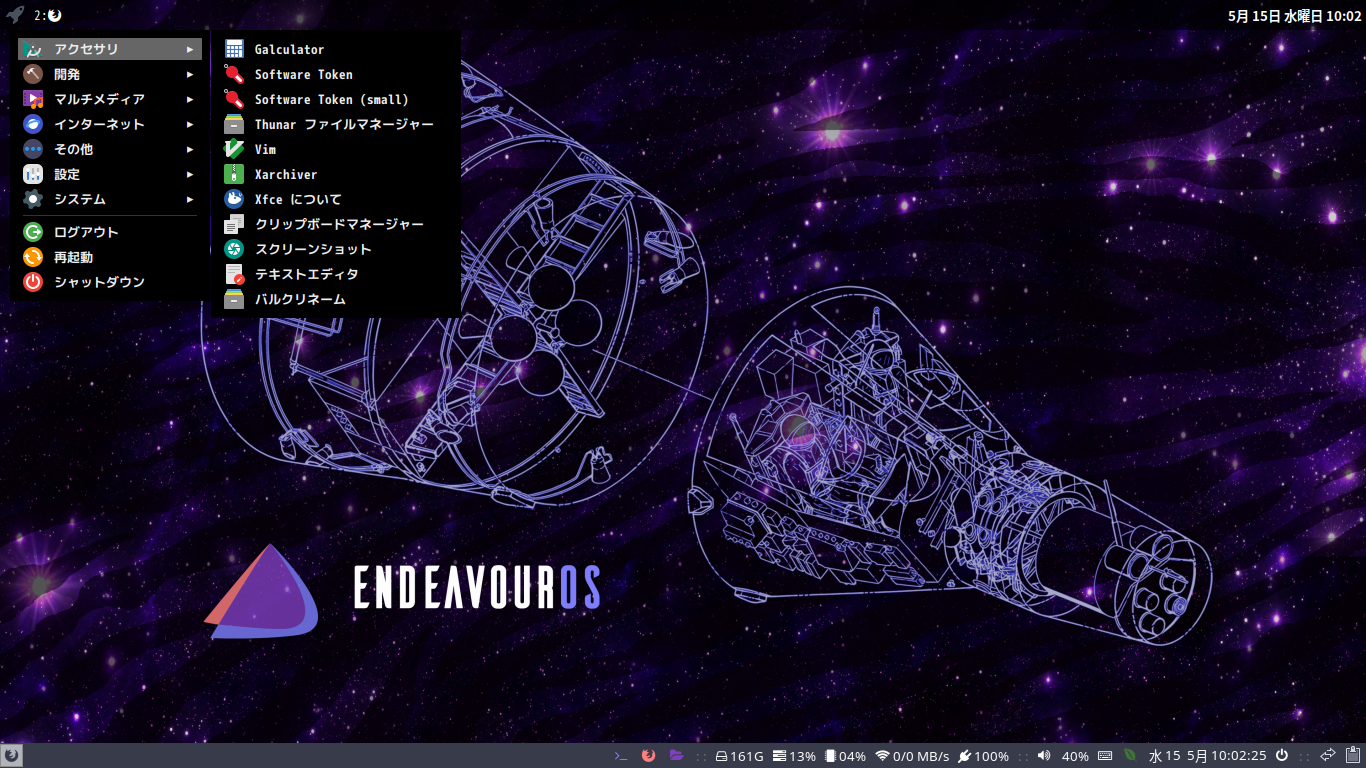The width and height of the screenshot is (1366, 768).
Task: Click the keyboard layout icon in panel
Action: point(1105,756)
